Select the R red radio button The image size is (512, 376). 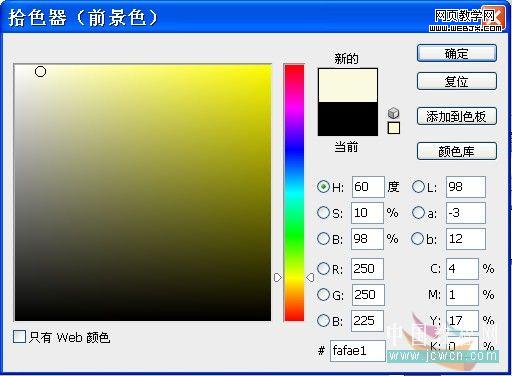pyautogui.click(x=323, y=268)
